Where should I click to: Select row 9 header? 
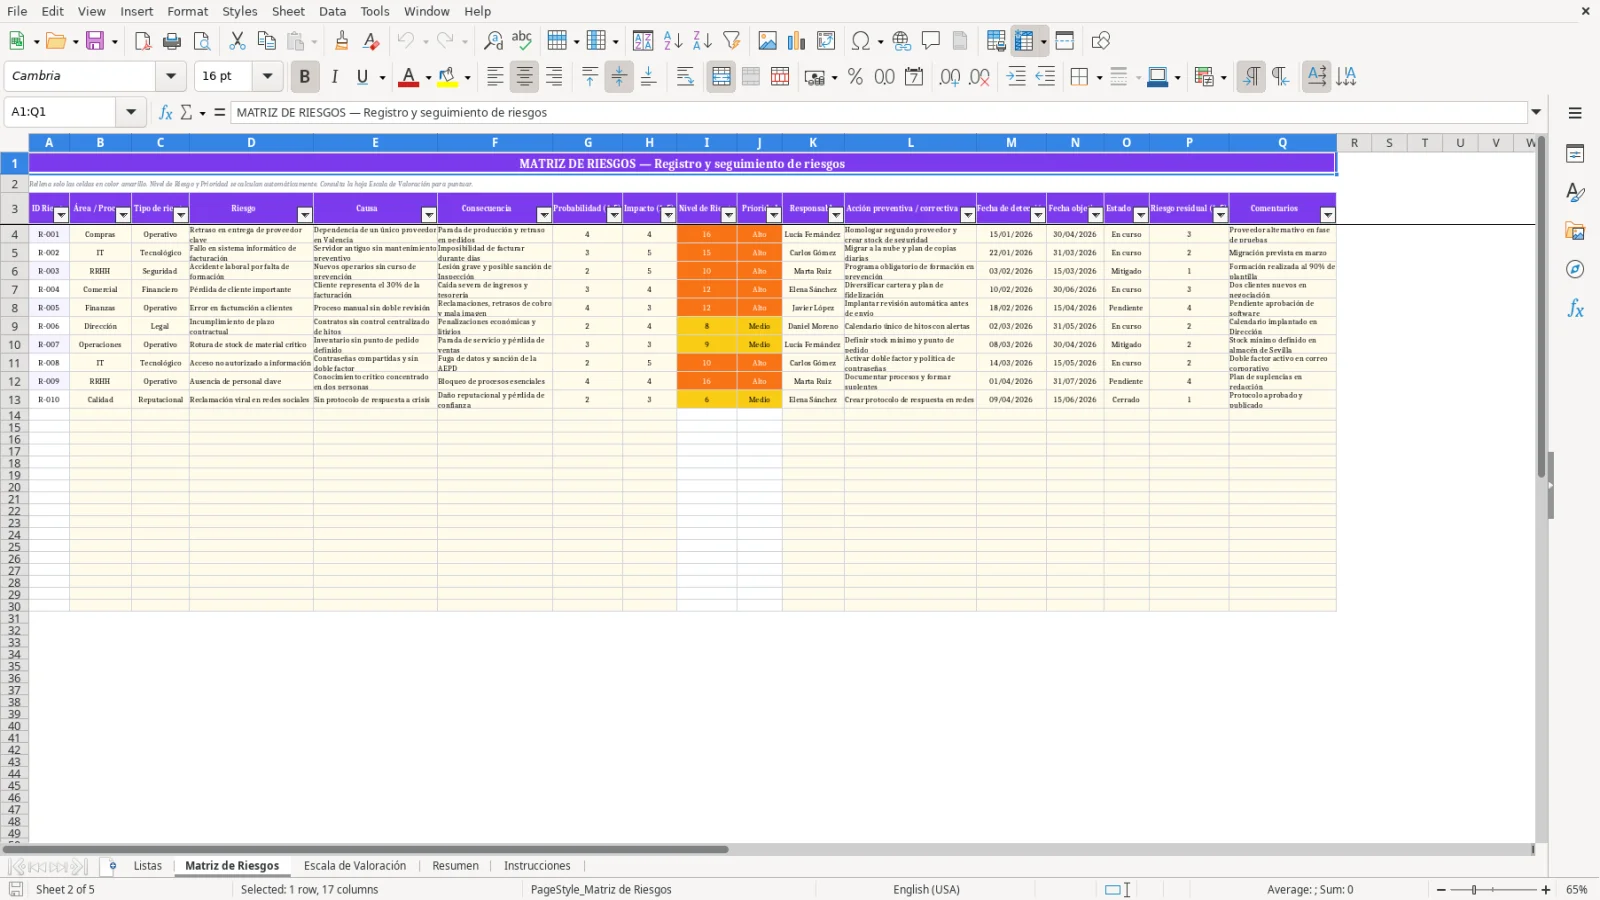tap(14, 326)
